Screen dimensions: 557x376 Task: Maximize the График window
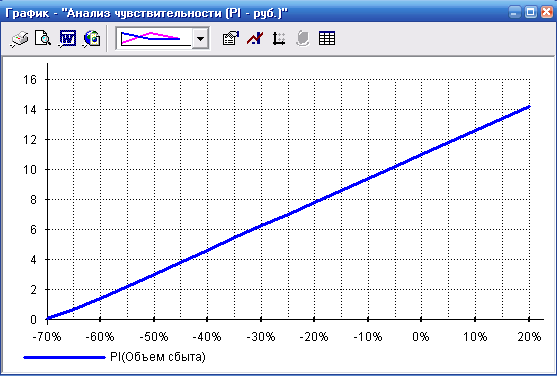531,12
